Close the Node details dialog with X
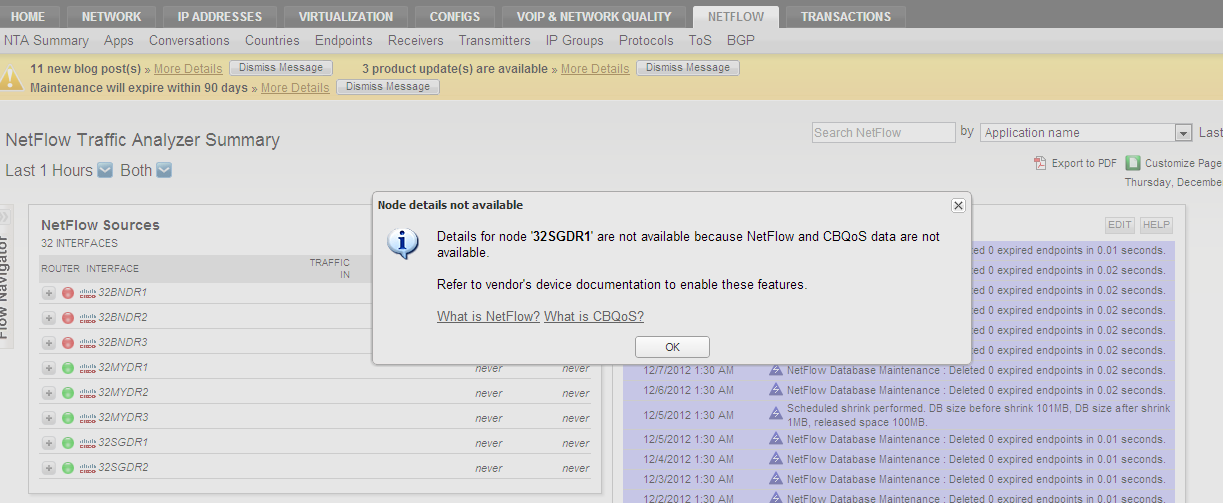Viewport: 1223px width, 503px height. point(958,205)
